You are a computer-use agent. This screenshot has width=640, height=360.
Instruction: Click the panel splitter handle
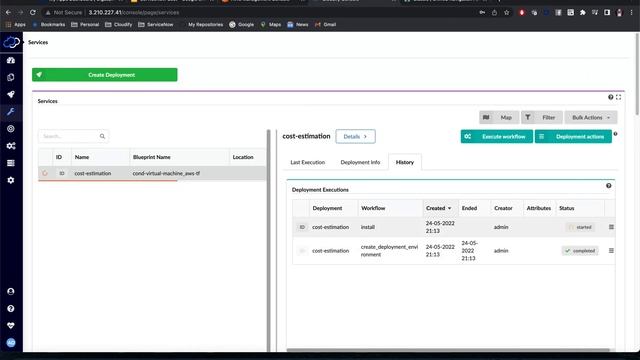pyautogui.click(x=269, y=241)
